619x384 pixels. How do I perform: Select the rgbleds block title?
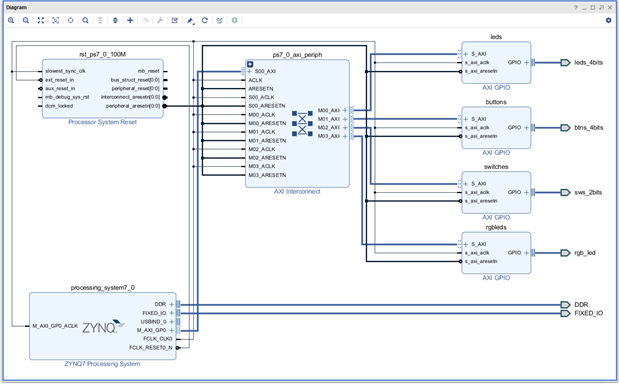click(x=496, y=228)
